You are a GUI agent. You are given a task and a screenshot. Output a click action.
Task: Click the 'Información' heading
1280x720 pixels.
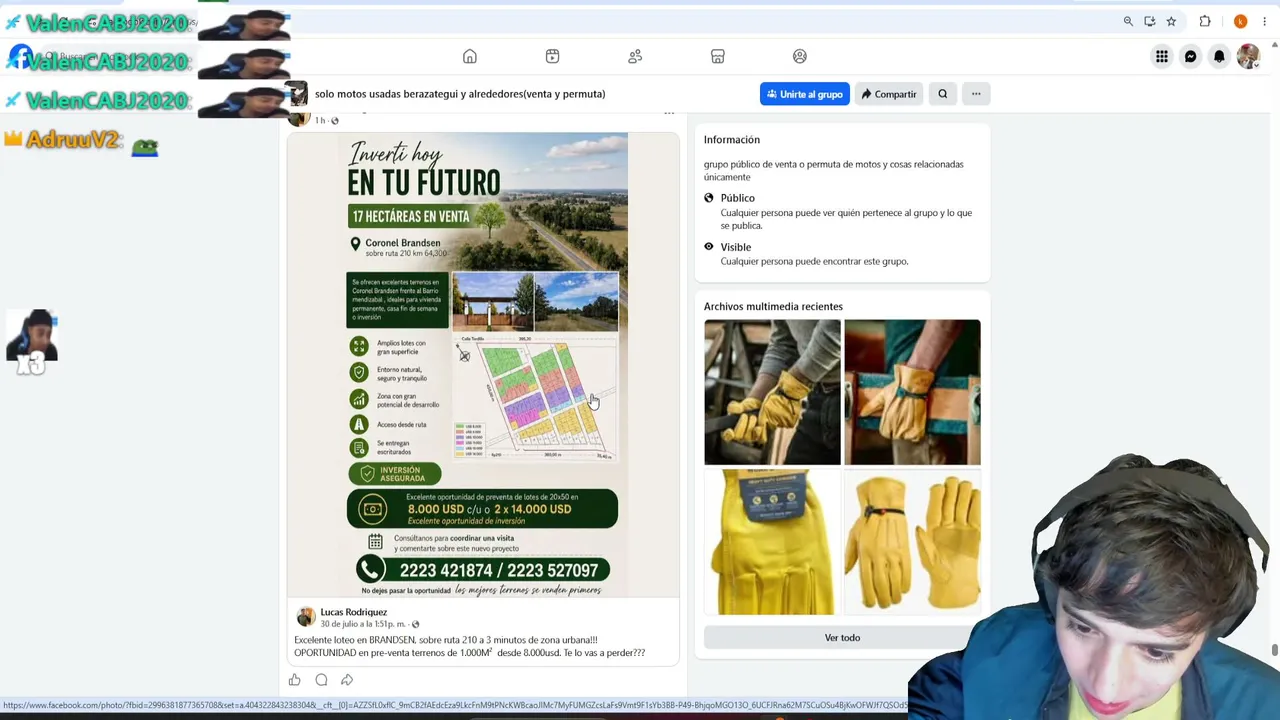tap(732, 140)
